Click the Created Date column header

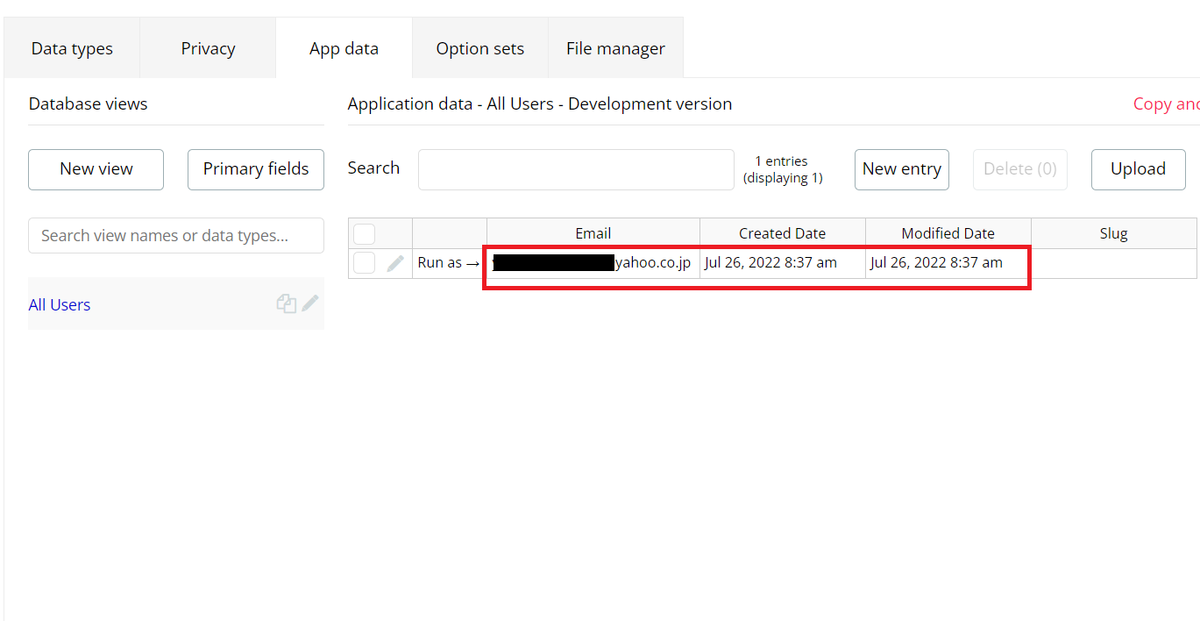pyautogui.click(x=782, y=233)
